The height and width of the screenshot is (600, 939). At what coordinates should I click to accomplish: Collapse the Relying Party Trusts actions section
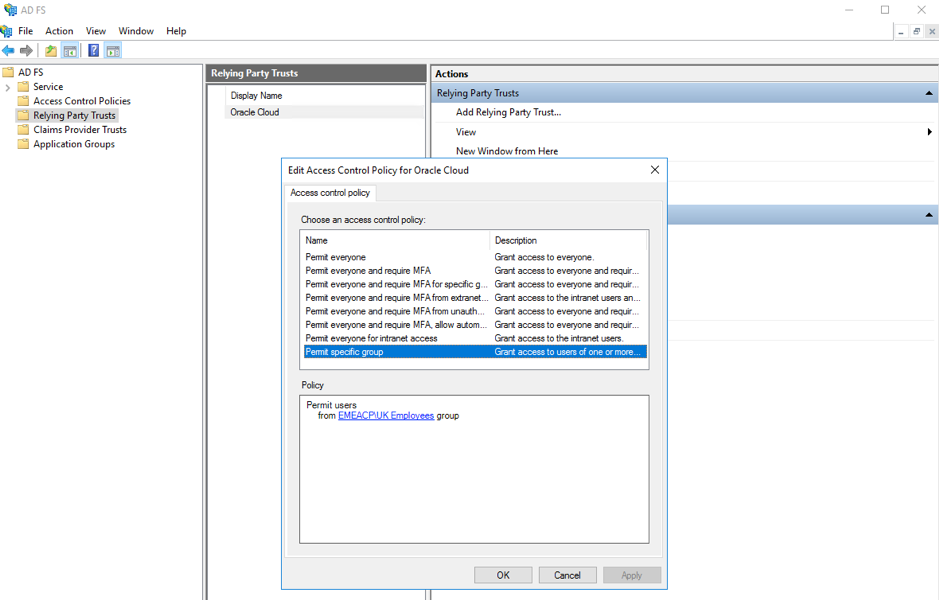click(x=929, y=93)
